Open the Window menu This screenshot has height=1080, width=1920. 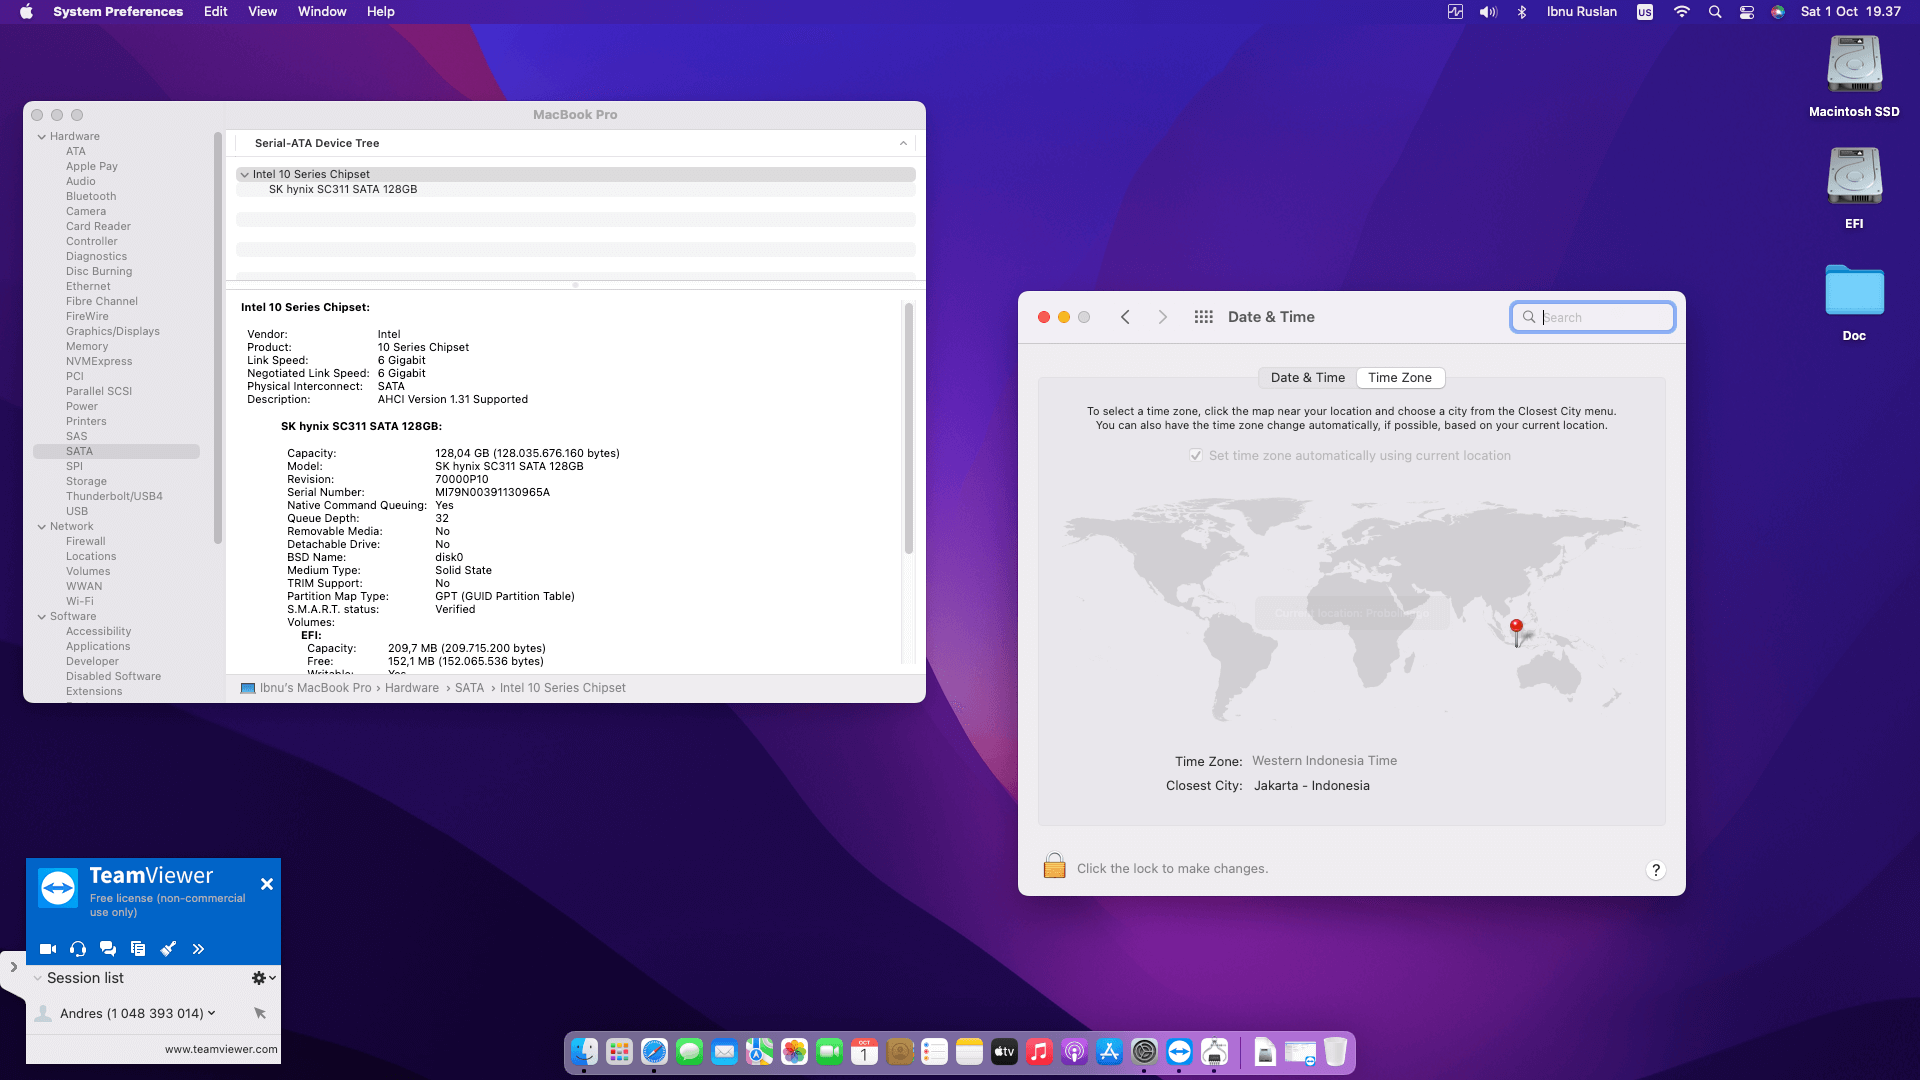point(322,12)
